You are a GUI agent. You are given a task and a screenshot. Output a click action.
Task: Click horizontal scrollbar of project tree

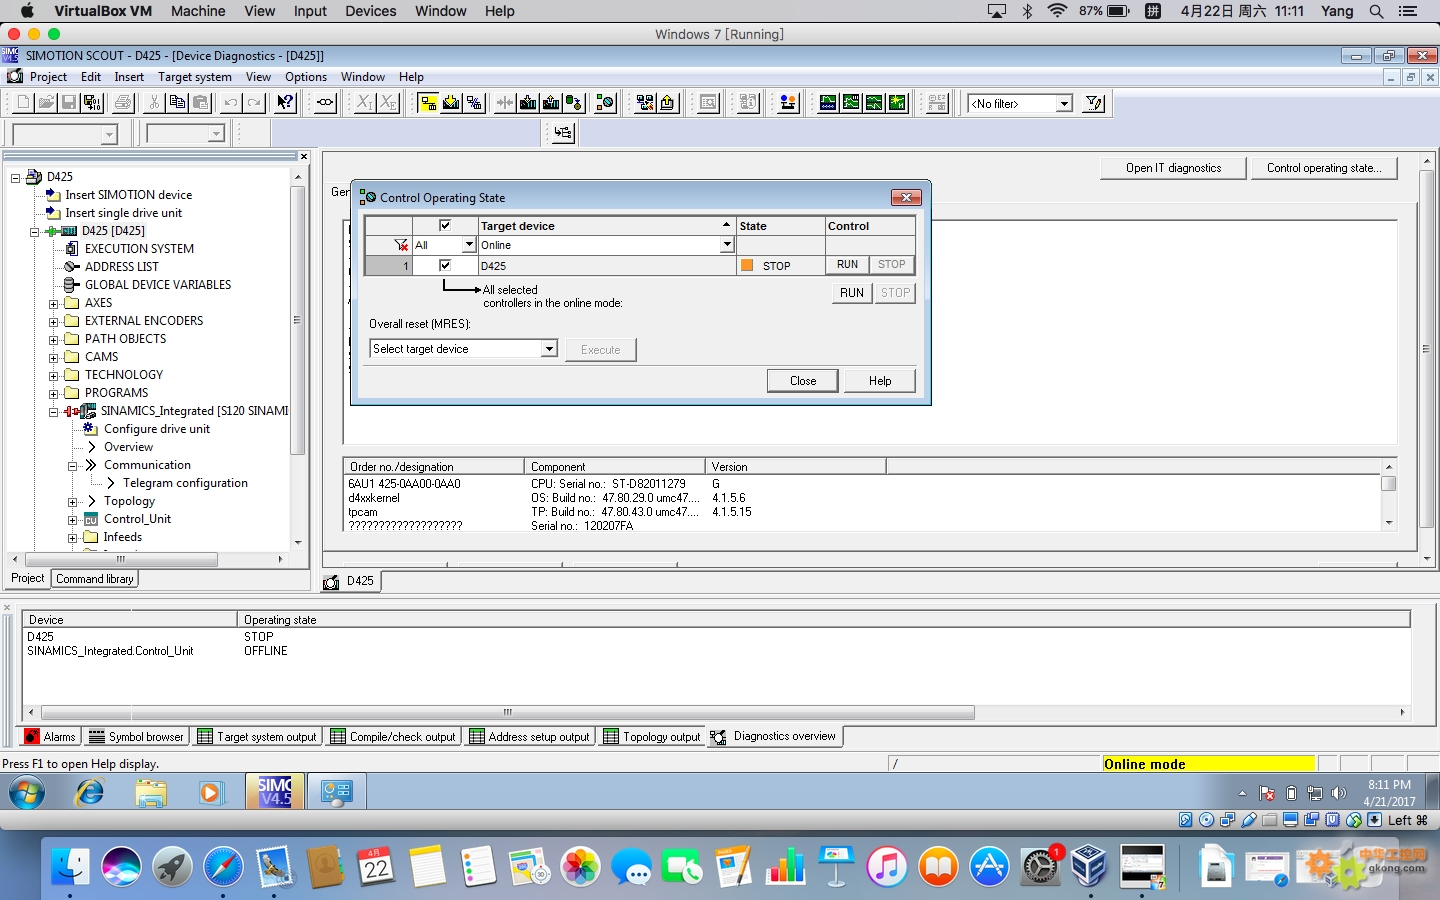click(x=121, y=560)
